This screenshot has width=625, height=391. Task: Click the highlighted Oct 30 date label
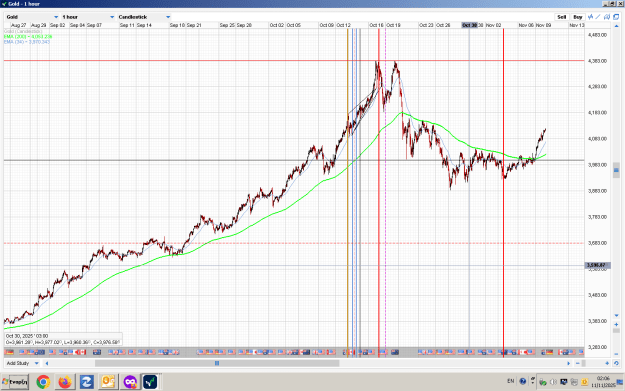tap(470, 25)
